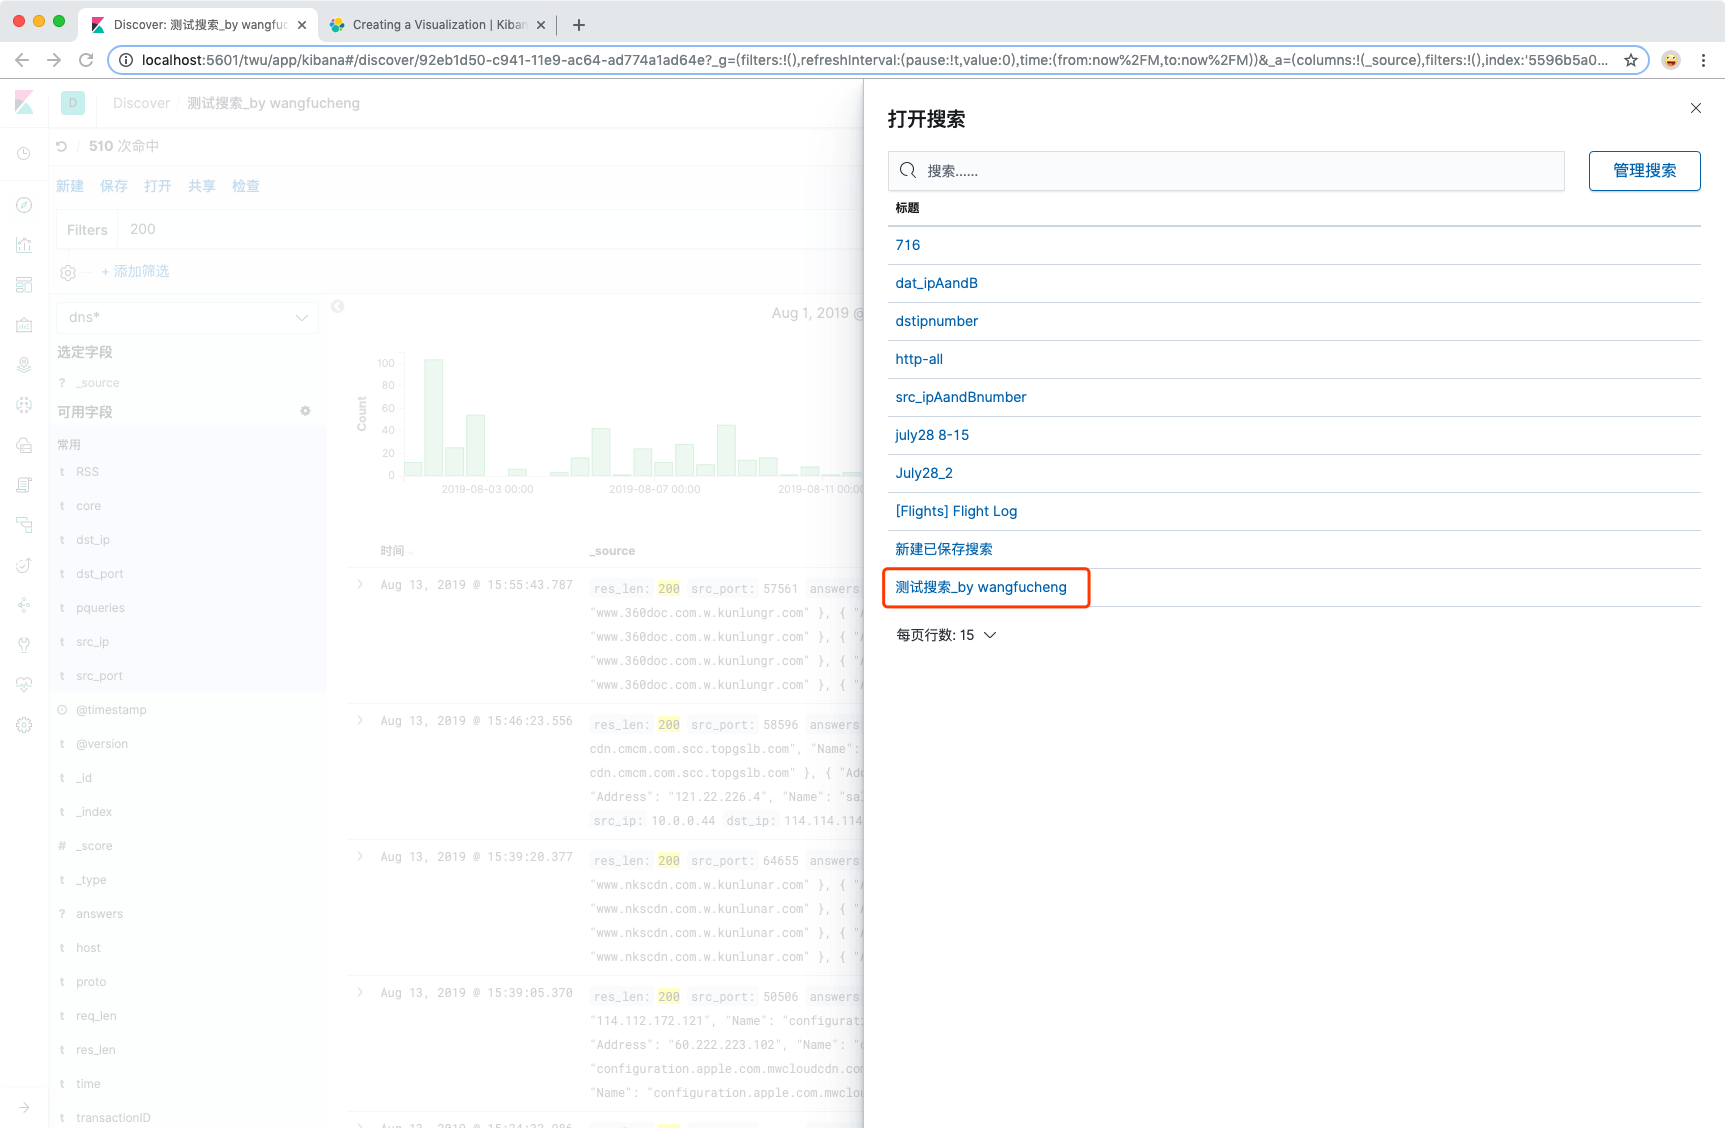Open Machine Learning icon in sidebar
Image resolution: width=1725 pixels, height=1128 pixels.
(x=24, y=405)
